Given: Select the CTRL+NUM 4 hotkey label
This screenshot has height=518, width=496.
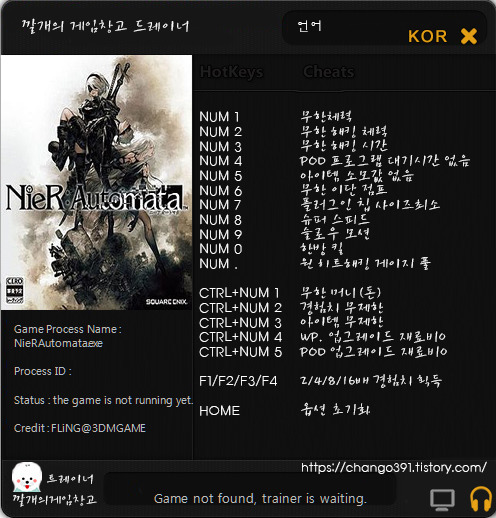Looking at the screenshot, I should click(x=240, y=337).
